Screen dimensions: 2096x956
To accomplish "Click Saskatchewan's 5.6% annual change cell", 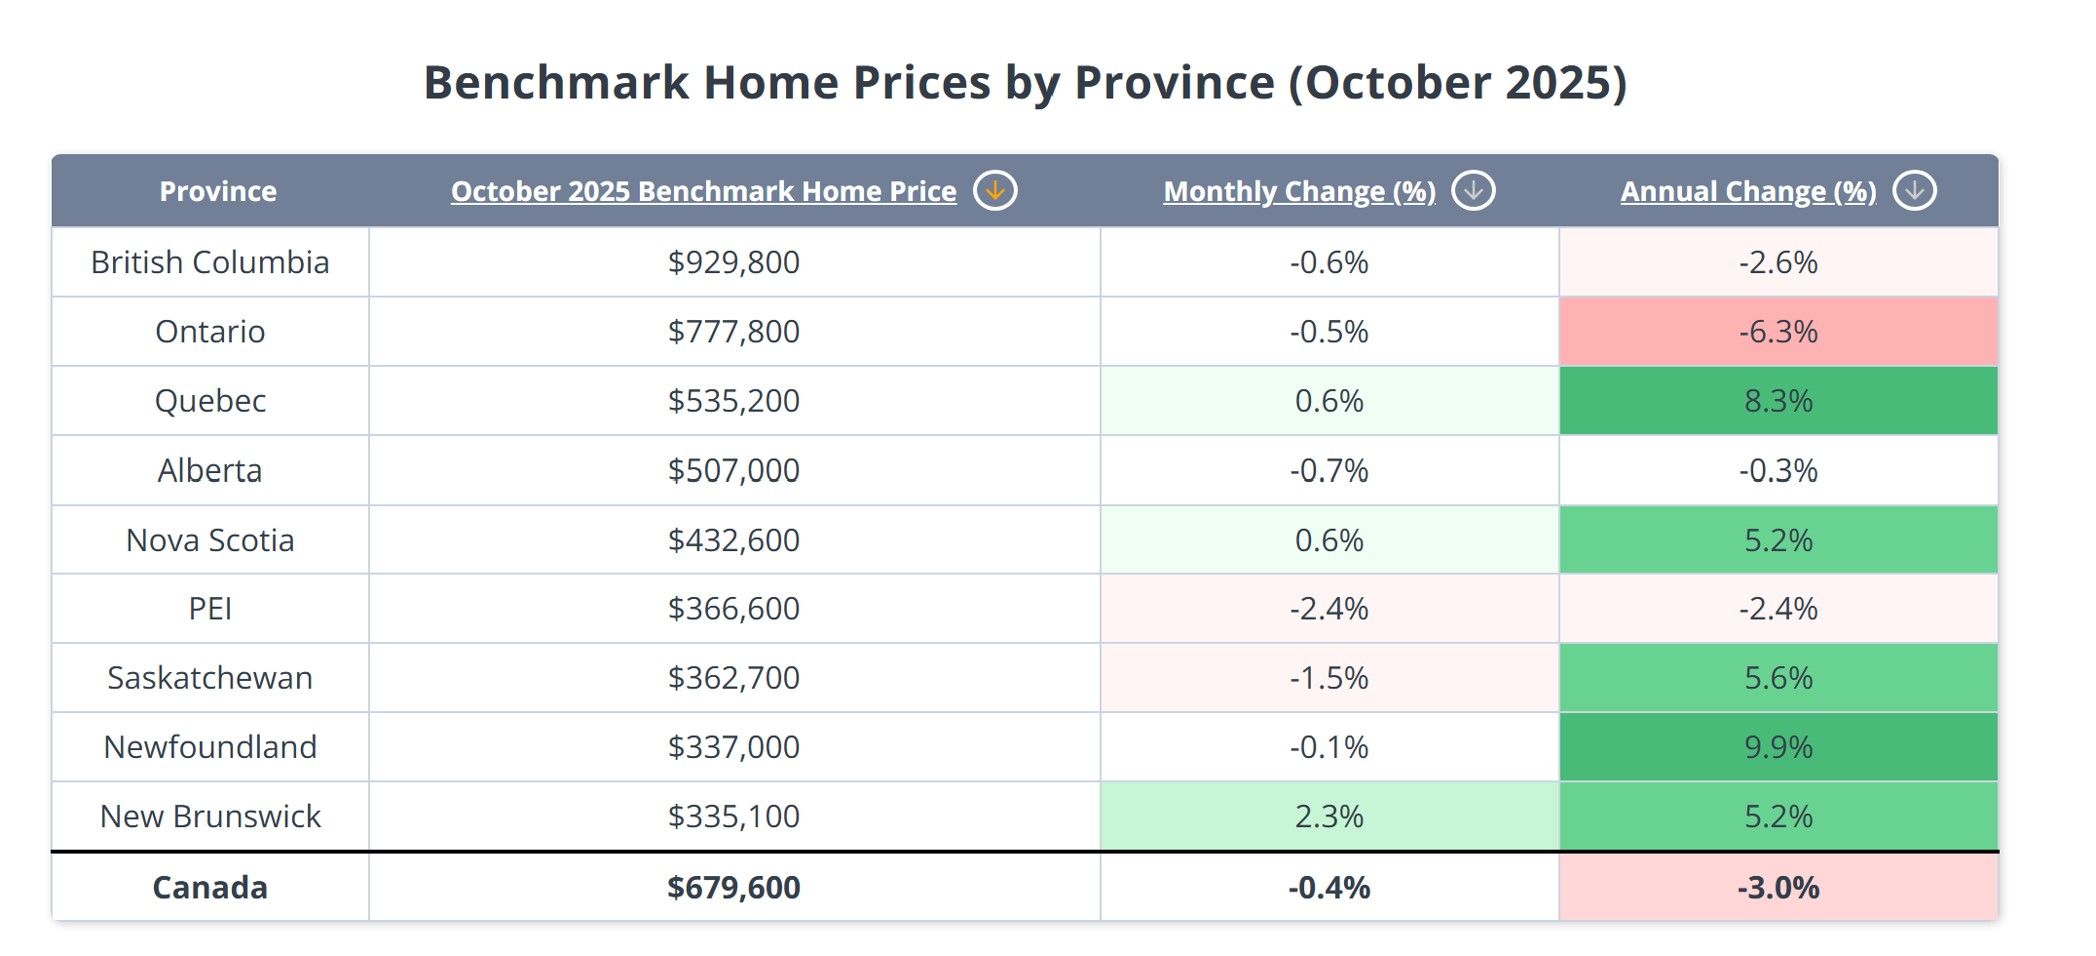I will click(x=1778, y=678).
